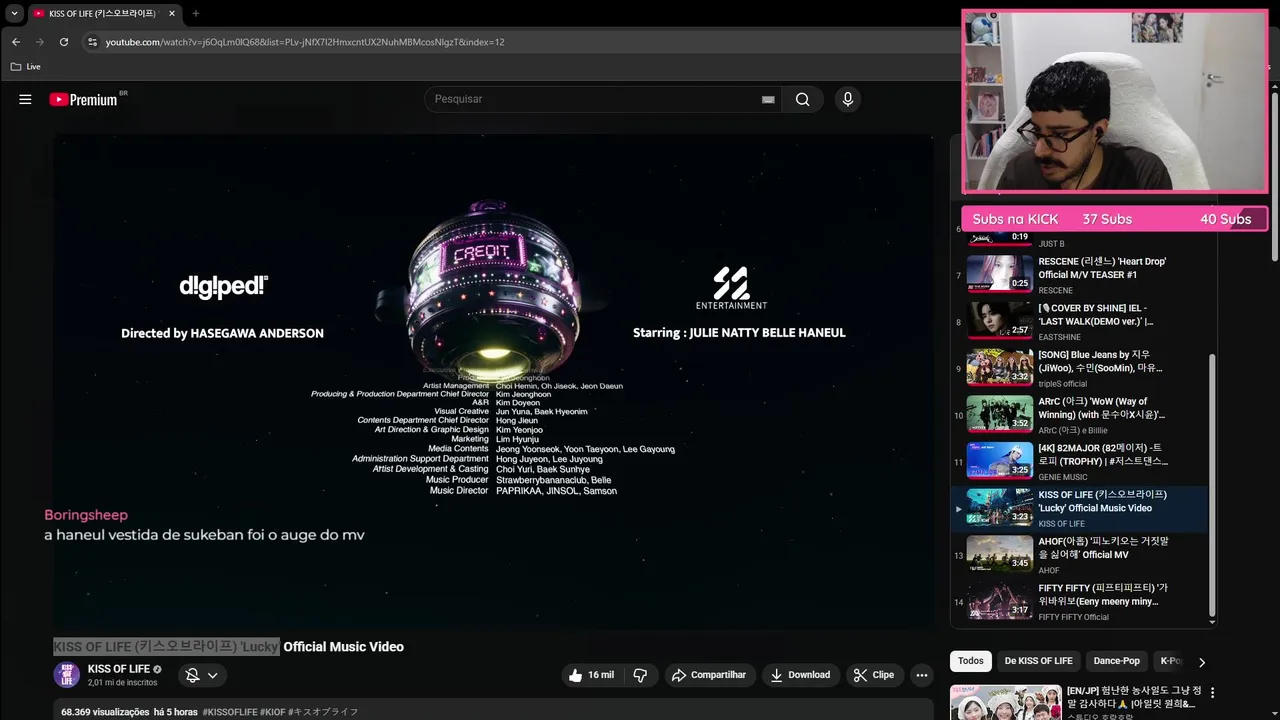
Task: Click the 68.369 visualizações view count
Action: 105,712
